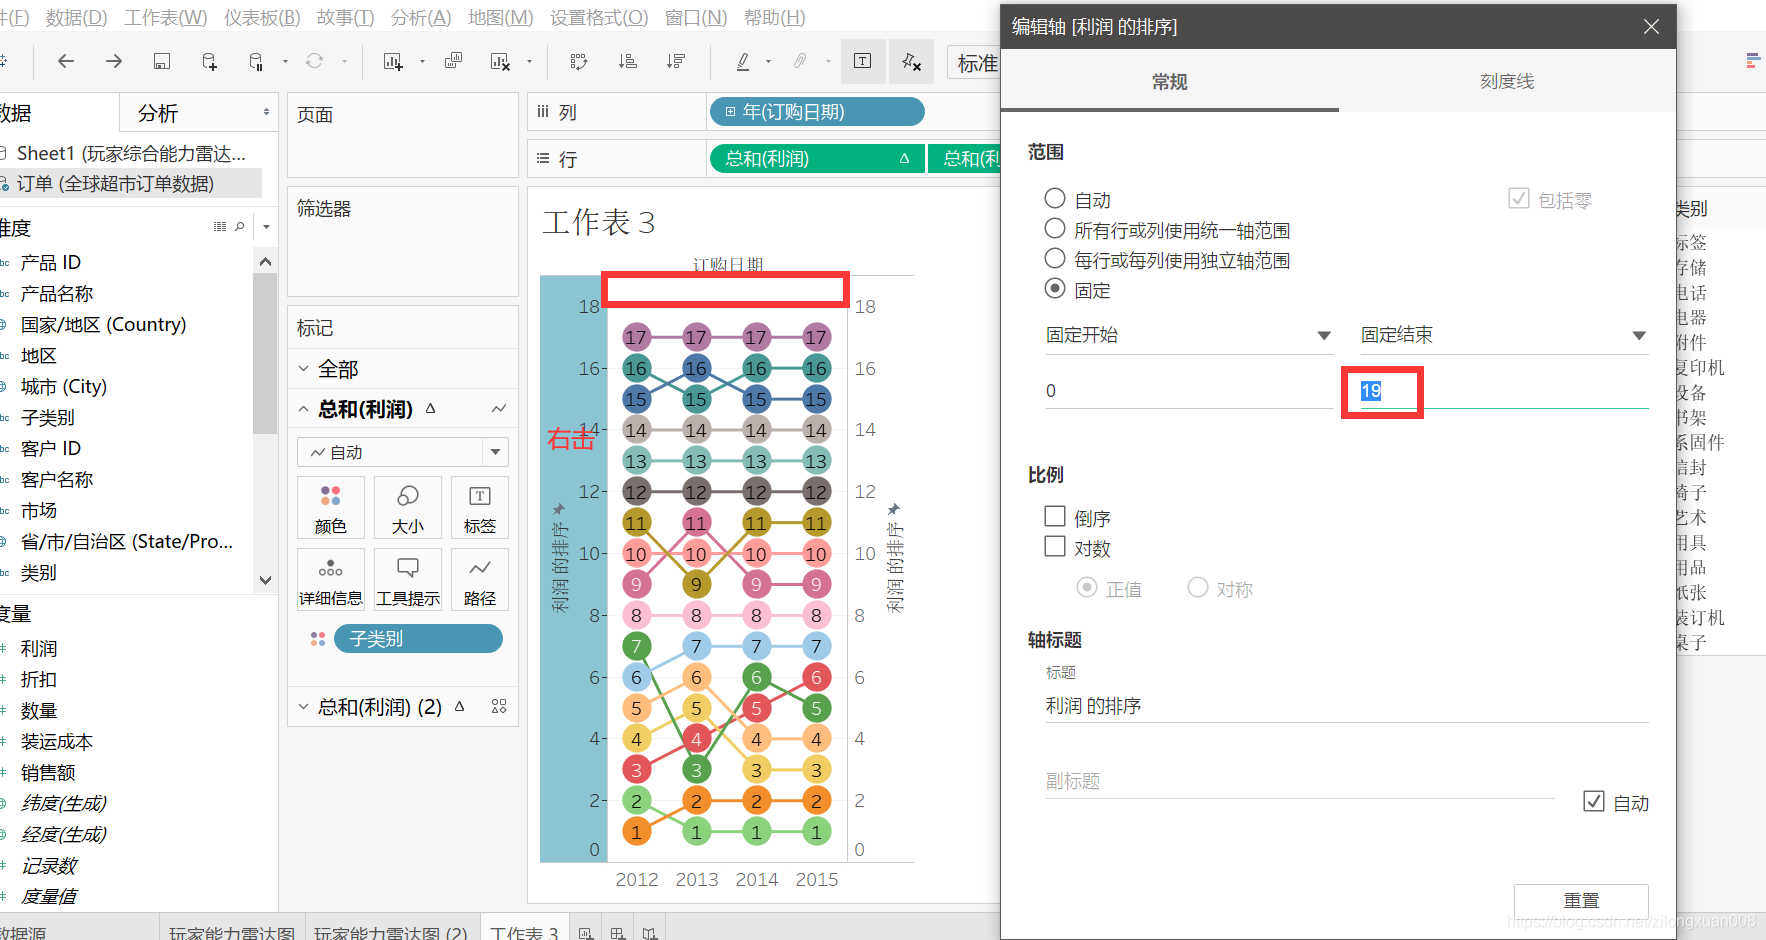Image resolution: width=1766 pixels, height=940 pixels.
Task: Open the 分析 menu
Action: pyautogui.click(x=420, y=16)
